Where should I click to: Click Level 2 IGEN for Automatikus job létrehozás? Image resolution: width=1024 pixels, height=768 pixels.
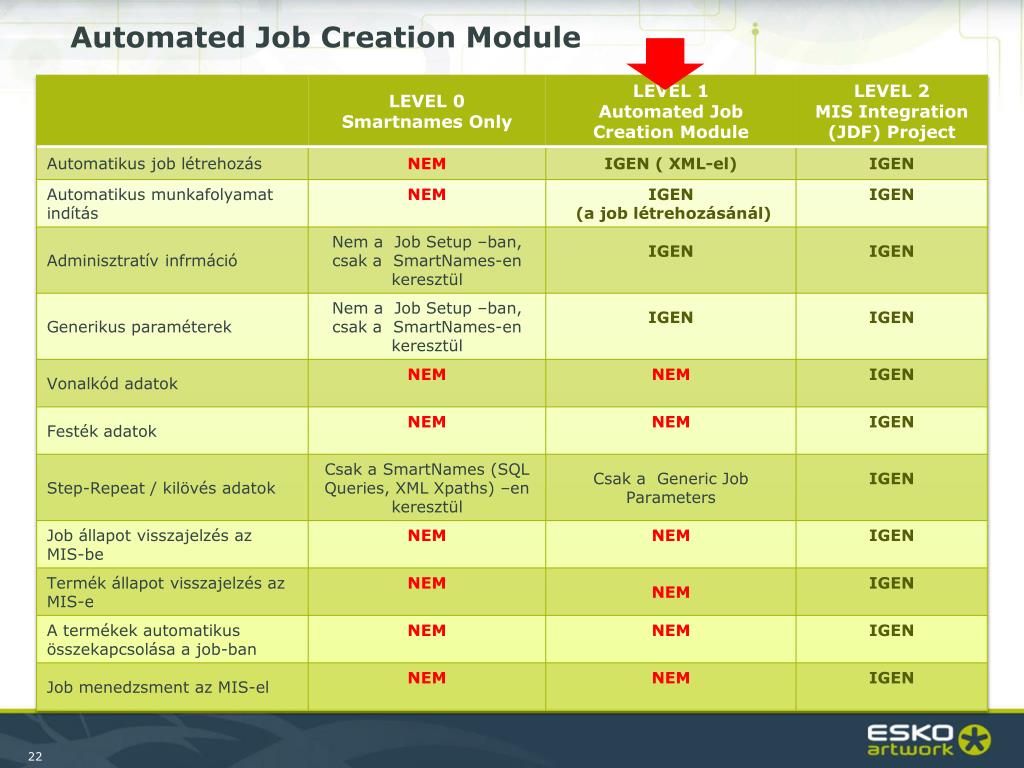tap(891, 164)
